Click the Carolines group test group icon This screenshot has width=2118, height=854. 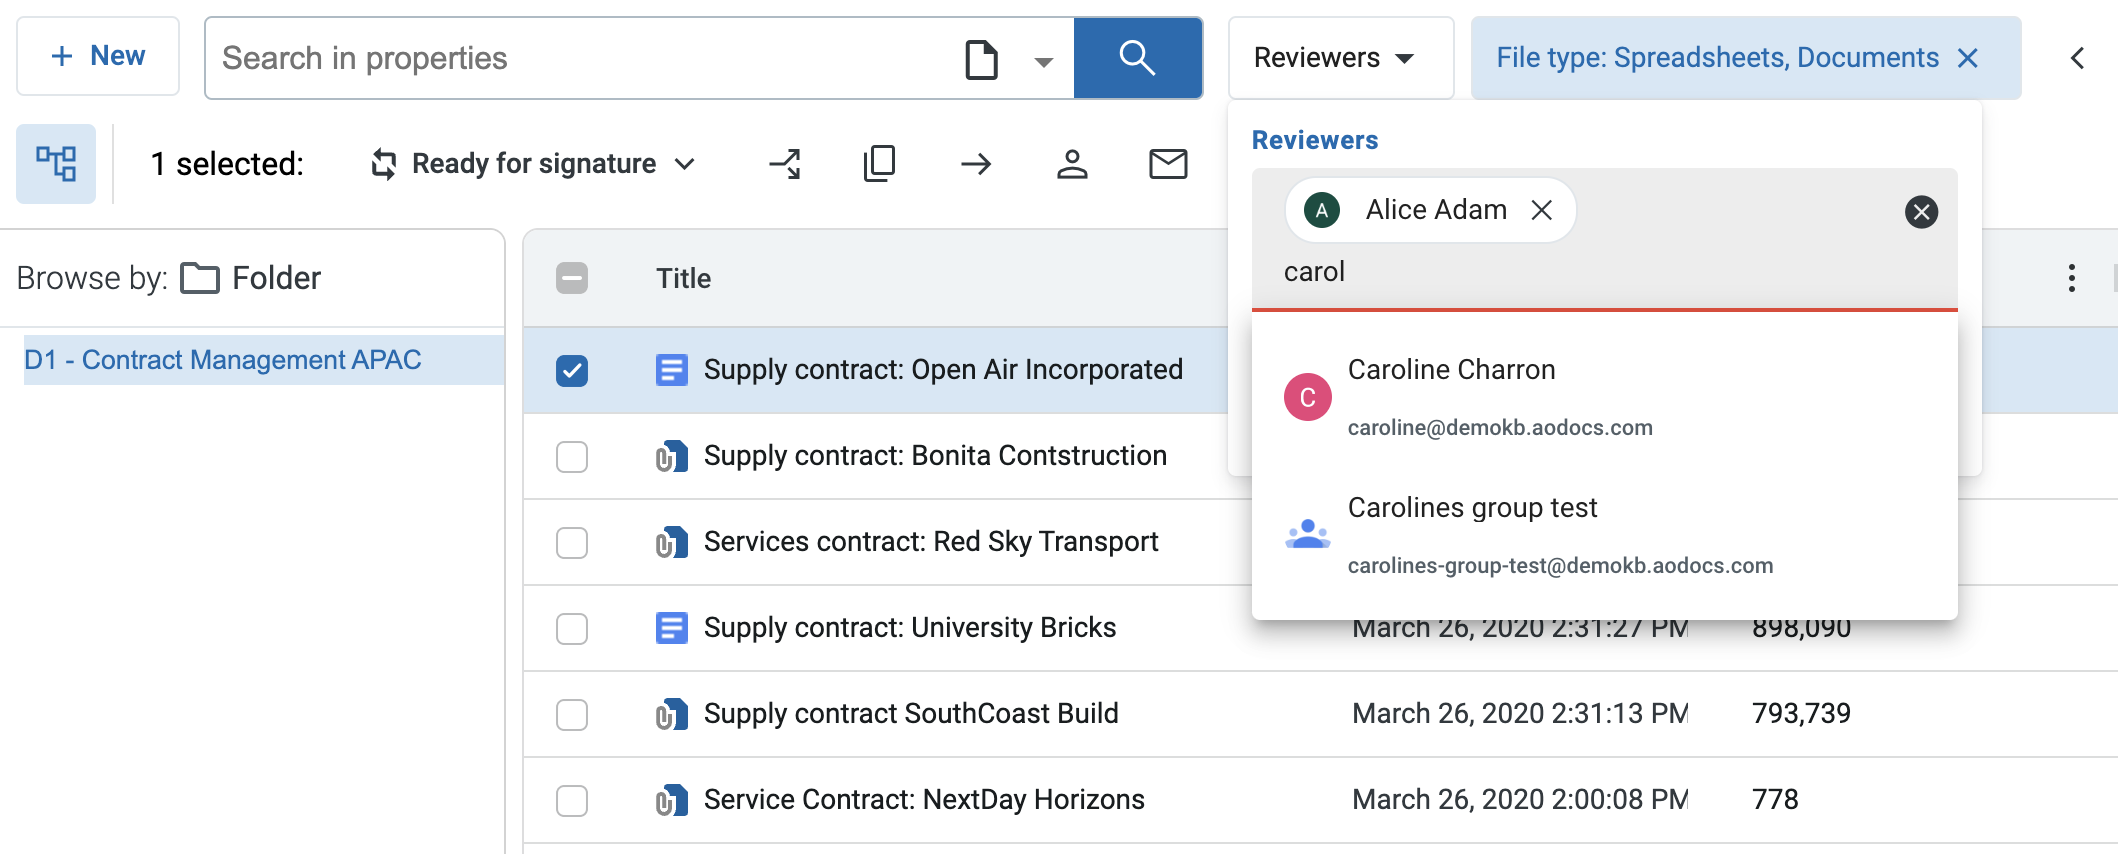pos(1308,534)
